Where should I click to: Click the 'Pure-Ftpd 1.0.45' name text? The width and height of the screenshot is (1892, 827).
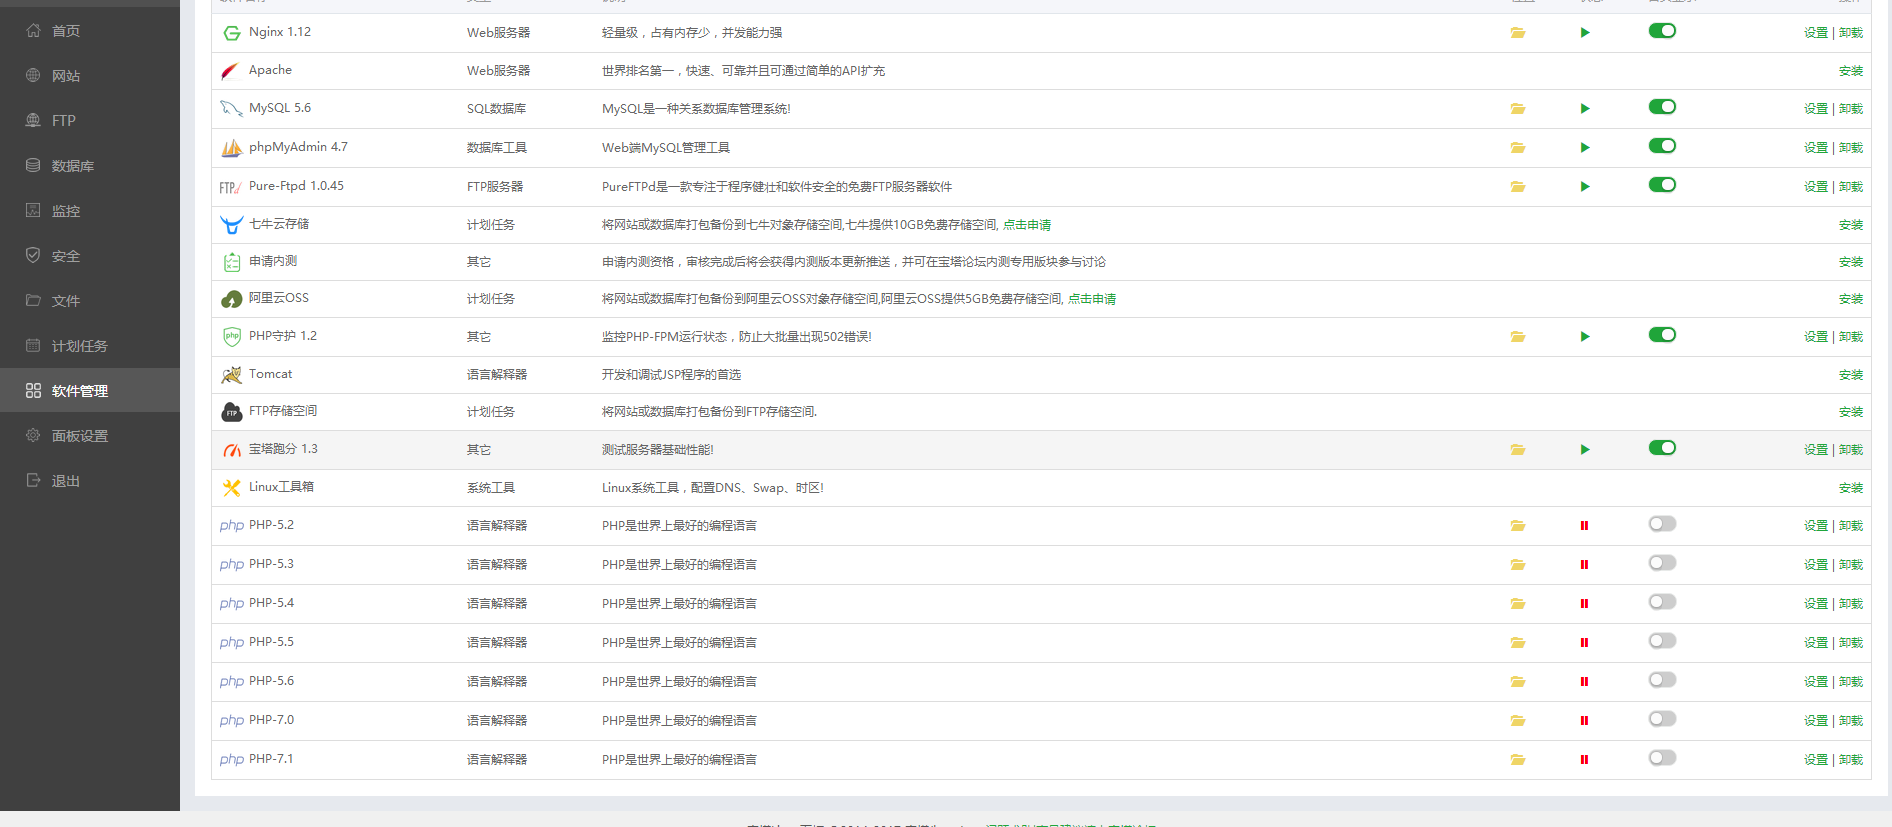click(296, 186)
